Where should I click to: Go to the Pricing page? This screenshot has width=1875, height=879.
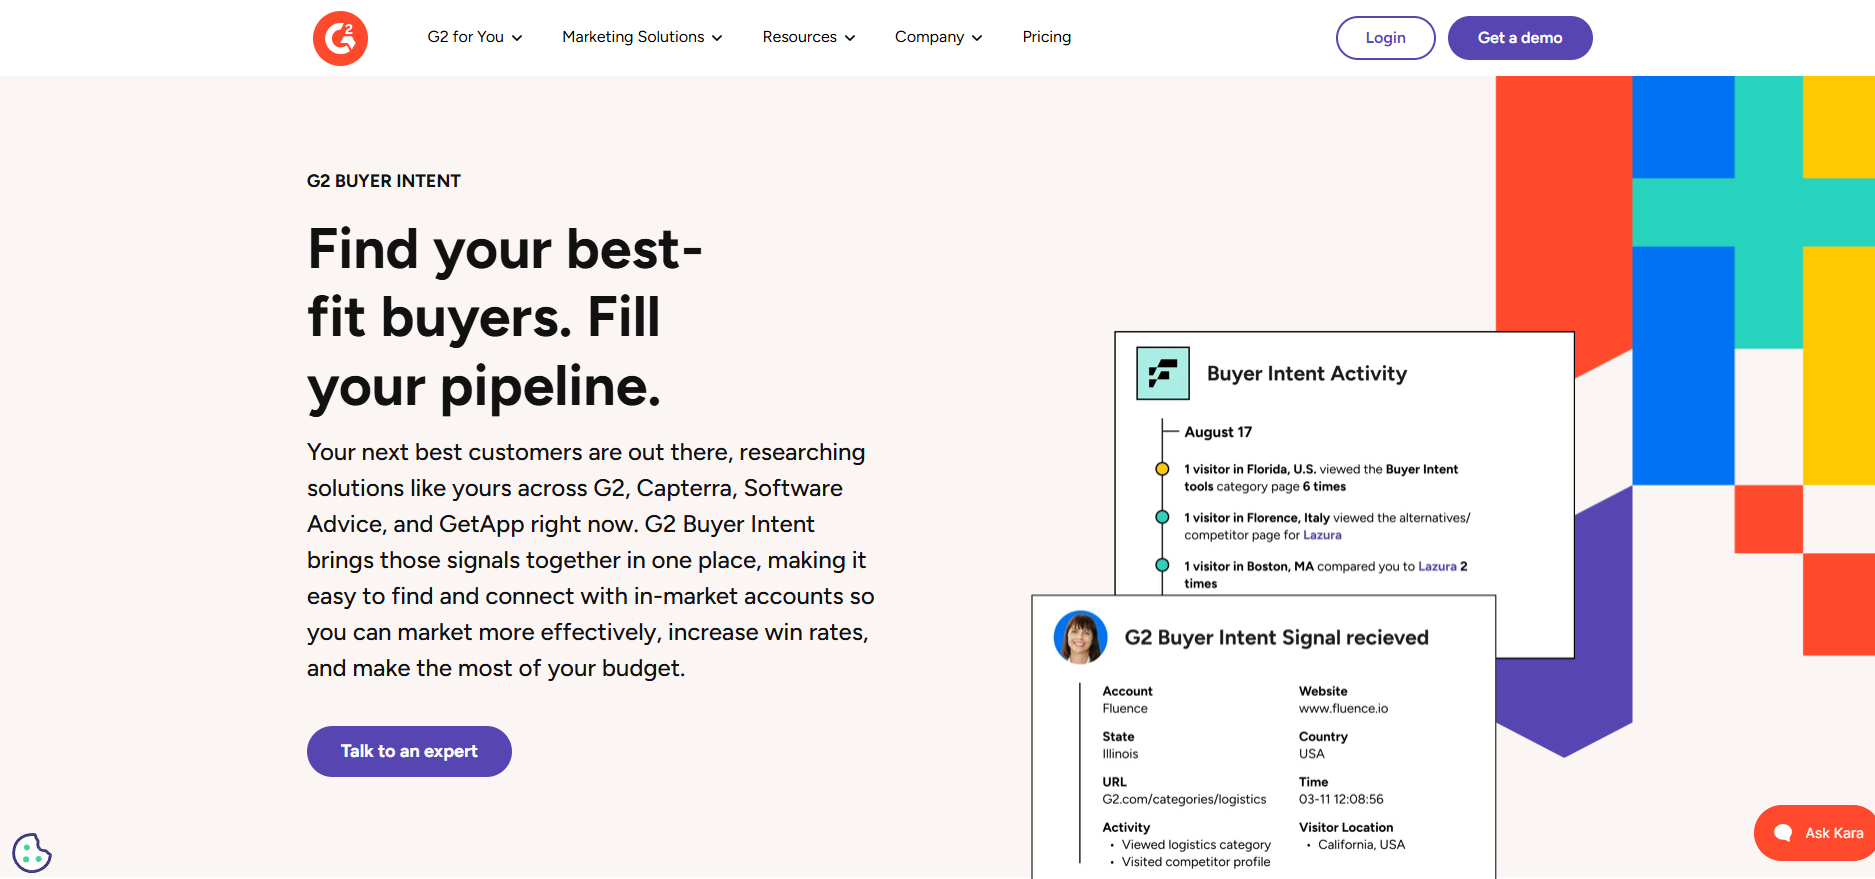(x=1047, y=37)
